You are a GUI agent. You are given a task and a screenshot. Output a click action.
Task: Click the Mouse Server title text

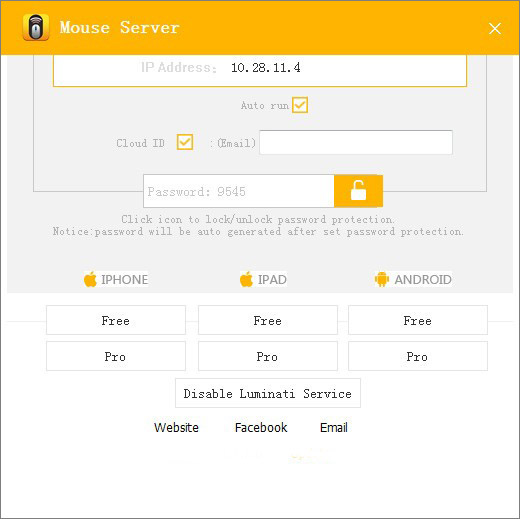click(x=120, y=28)
